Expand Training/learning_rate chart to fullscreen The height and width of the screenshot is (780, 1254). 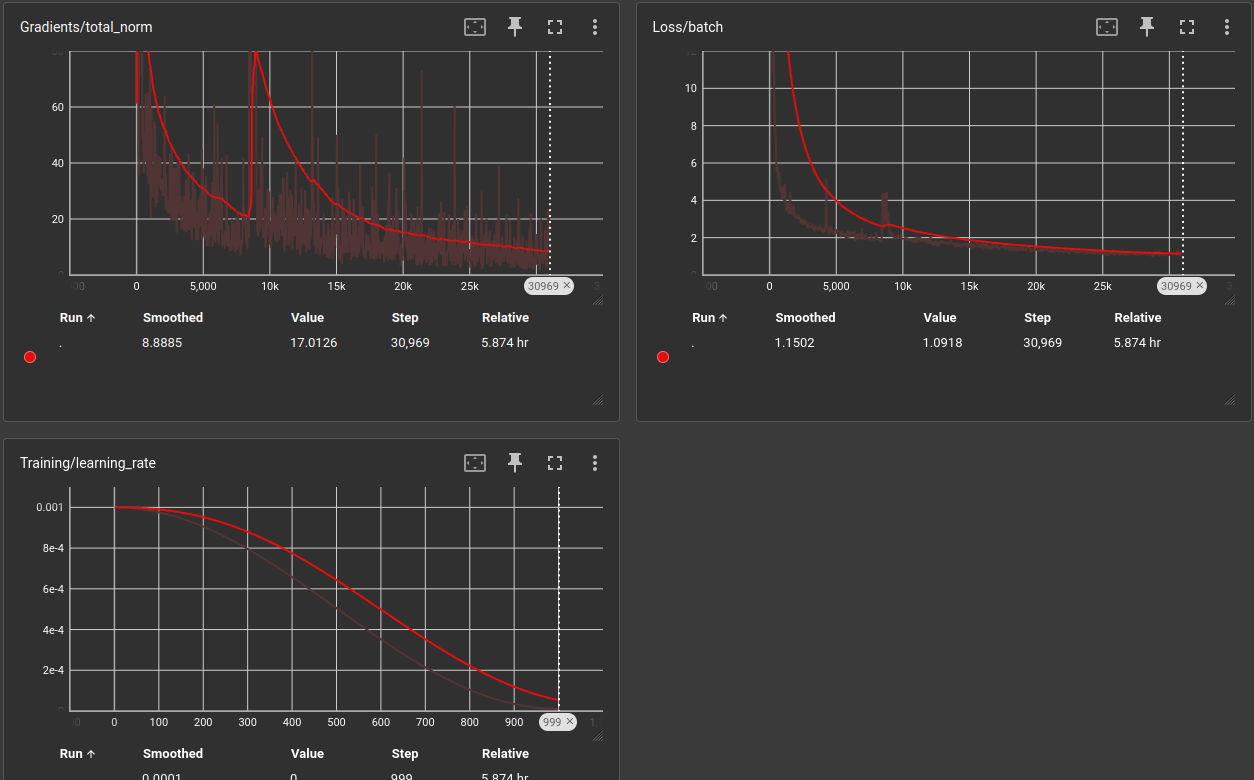(x=554, y=463)
